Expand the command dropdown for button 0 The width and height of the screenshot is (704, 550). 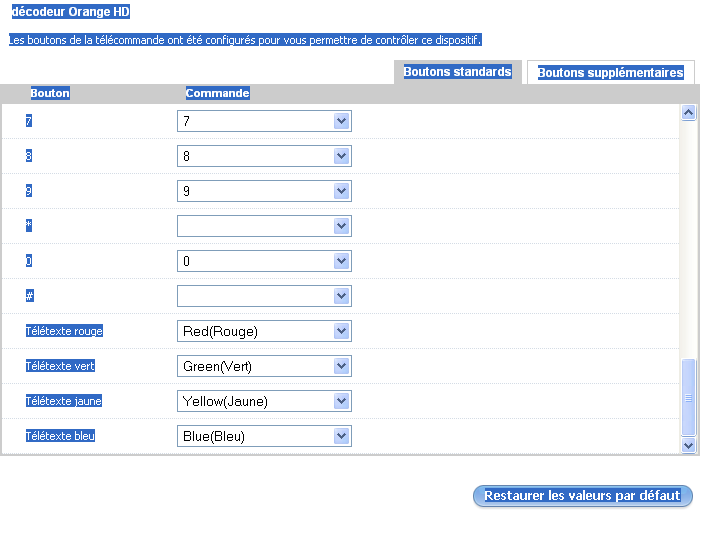[264, 261]
